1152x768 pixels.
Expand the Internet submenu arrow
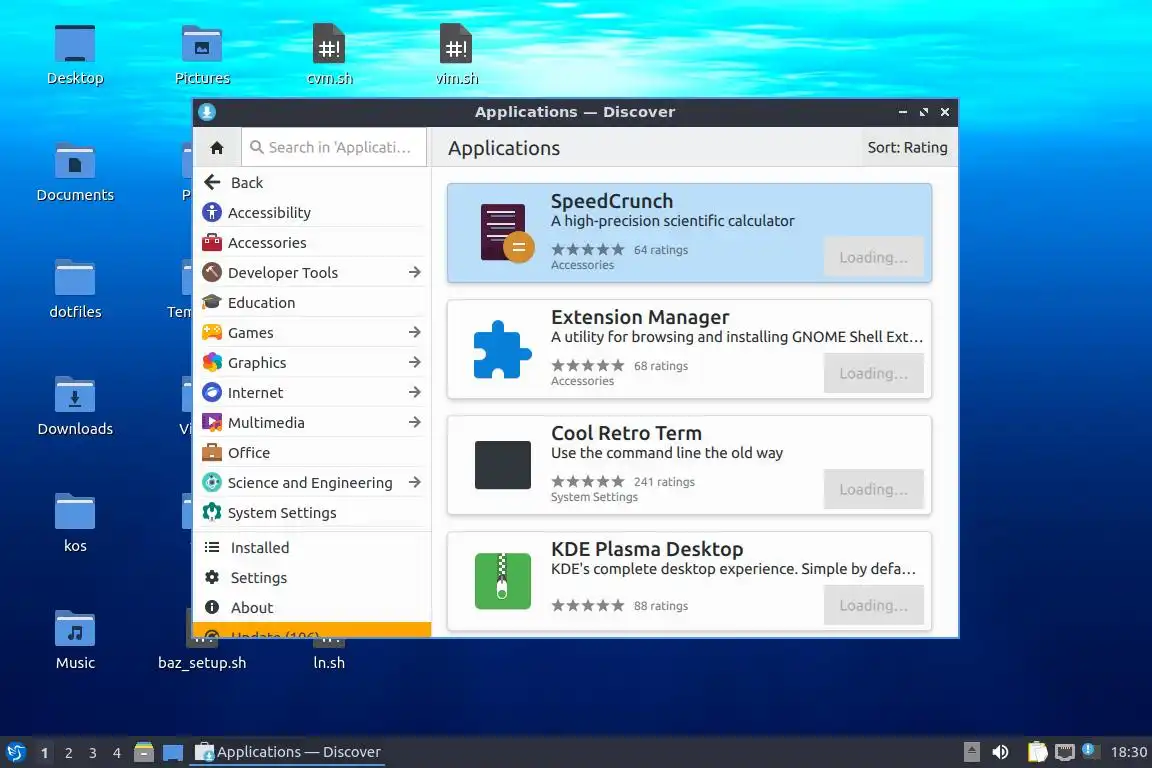(414, 392)
